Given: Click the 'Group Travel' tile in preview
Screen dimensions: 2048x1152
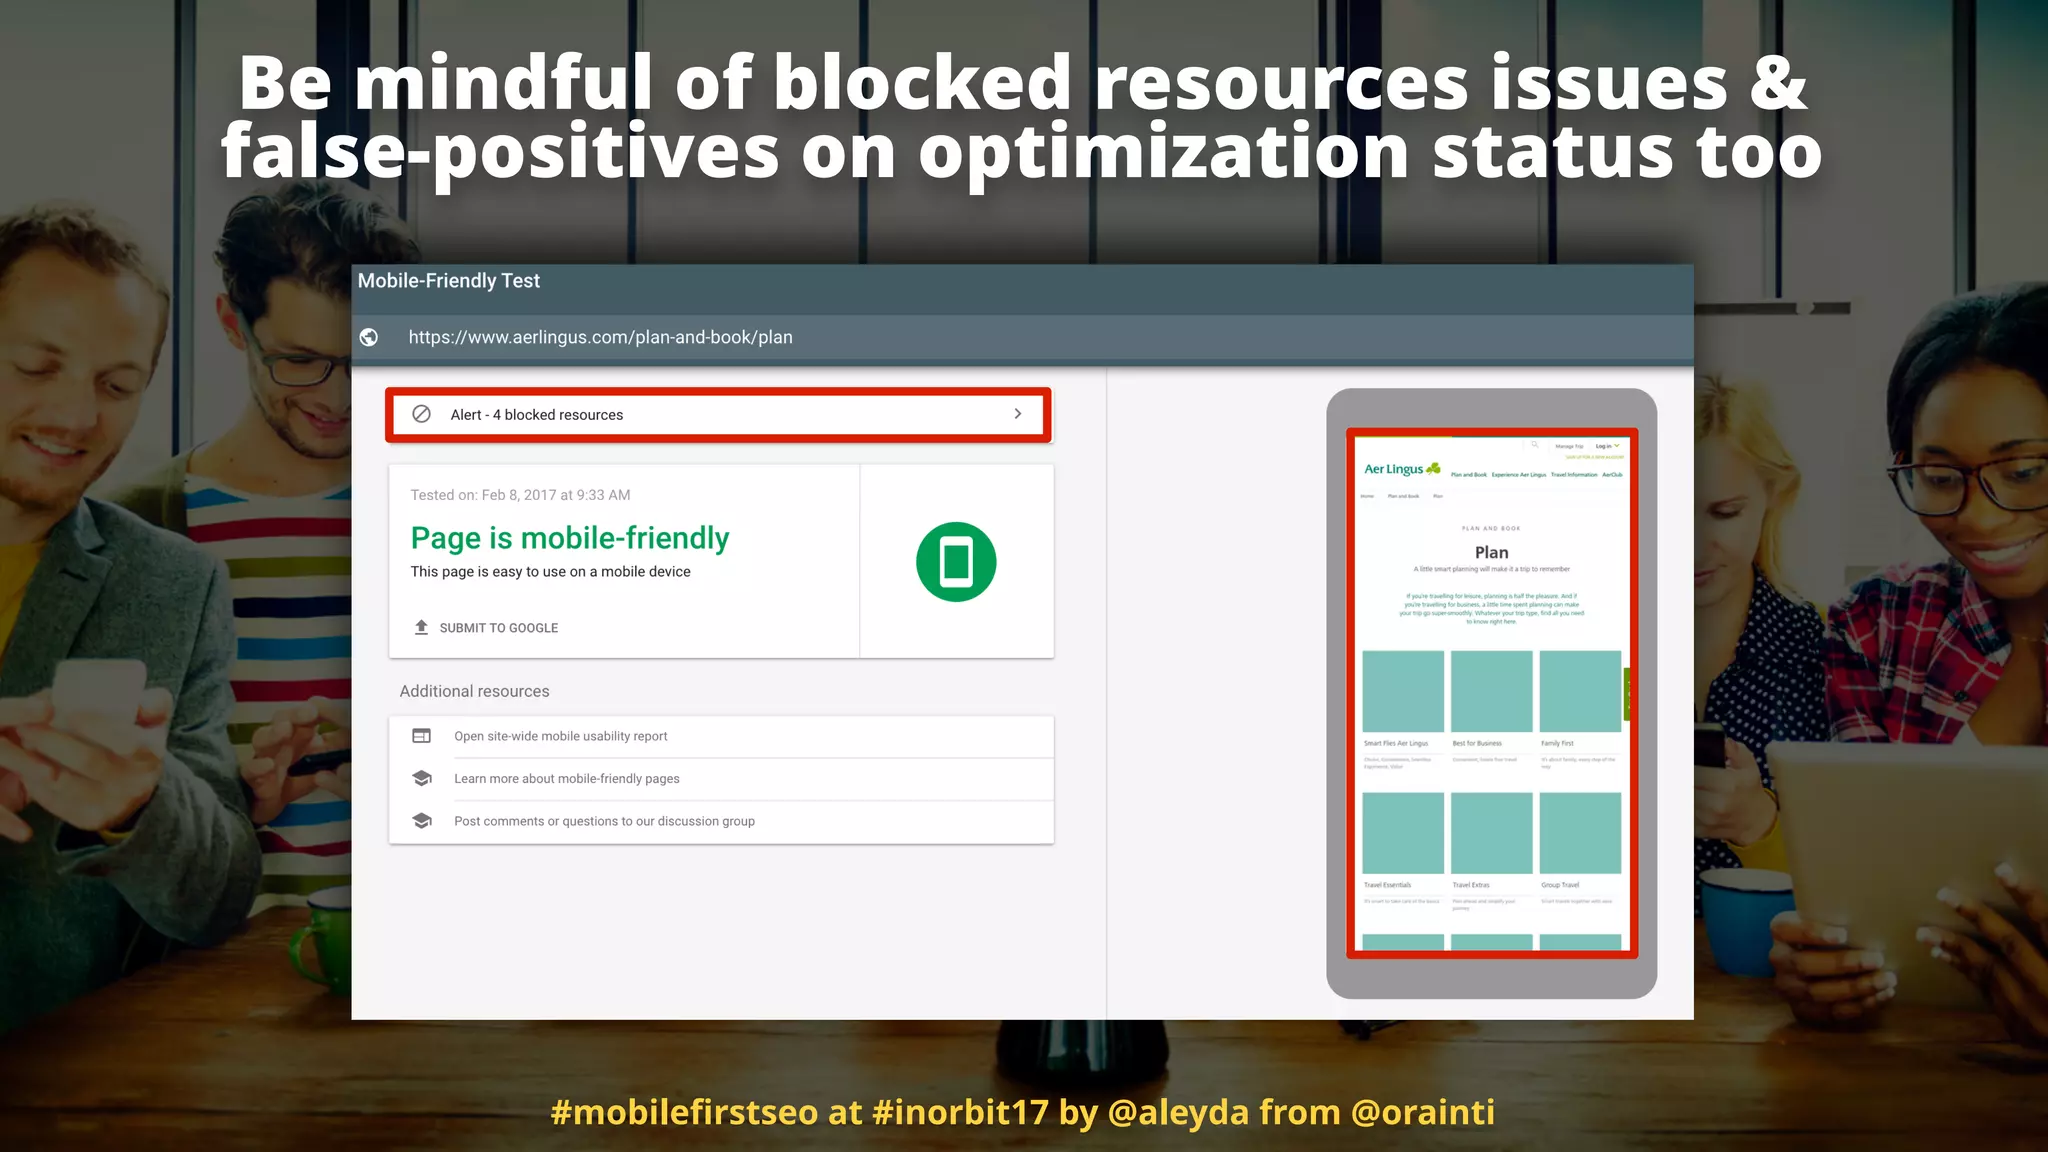Looking at the screenshot, I should pyautogui.click(x=1580, y=833).
